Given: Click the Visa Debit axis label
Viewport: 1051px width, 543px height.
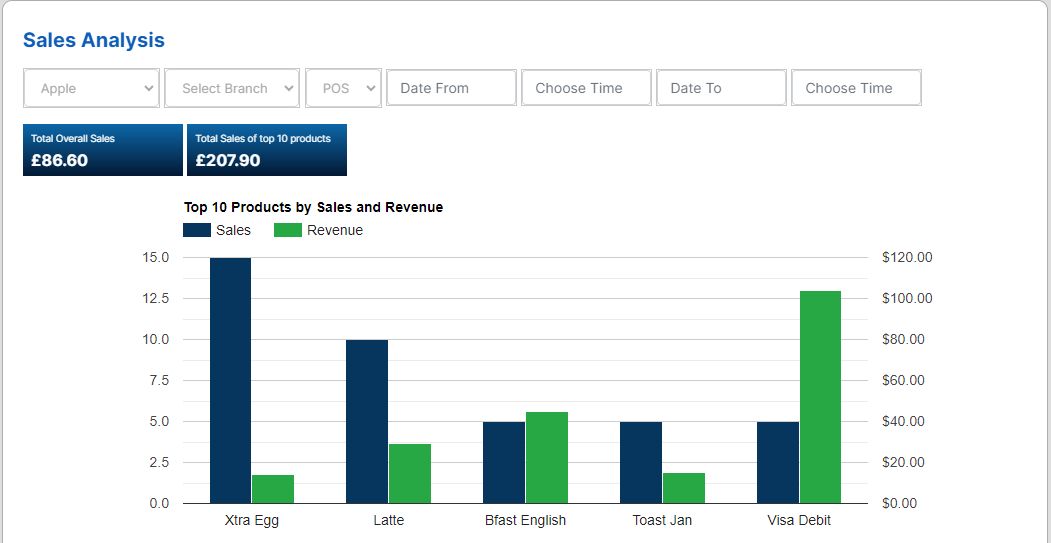Looking at the screenshot, I should tap(799, 520).
